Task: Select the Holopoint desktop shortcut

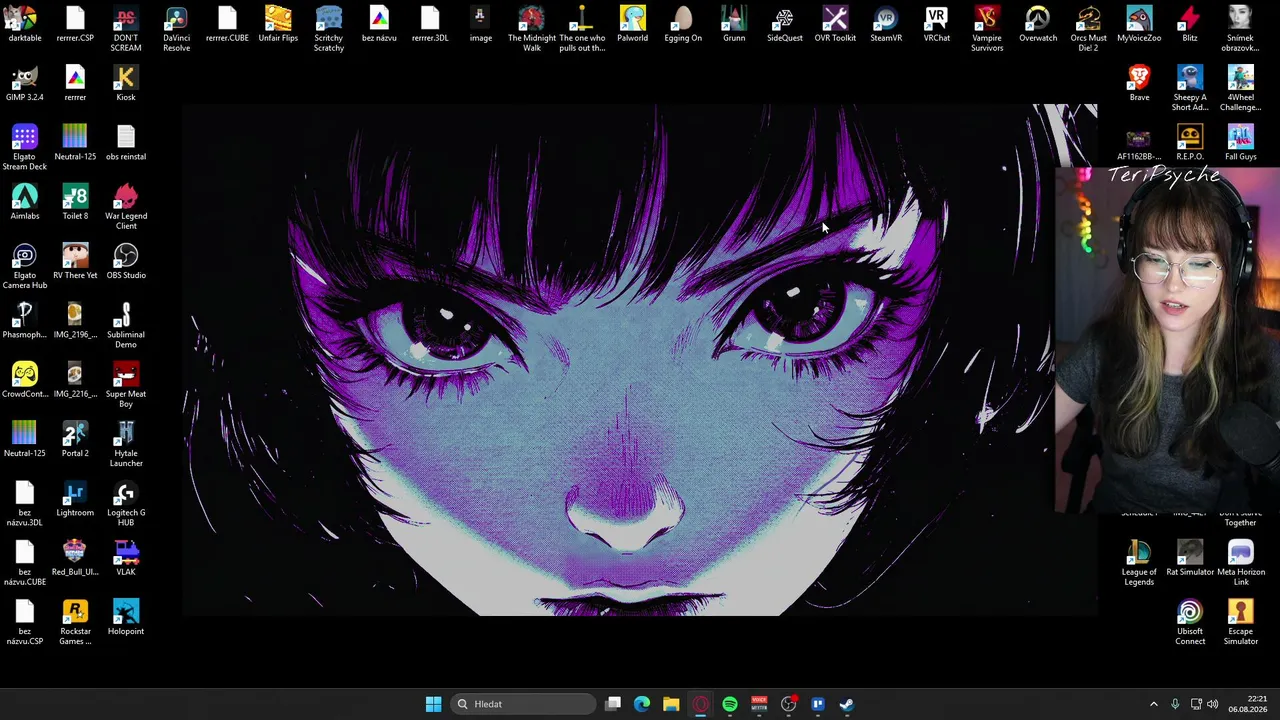Action: (x=125, y=619)
